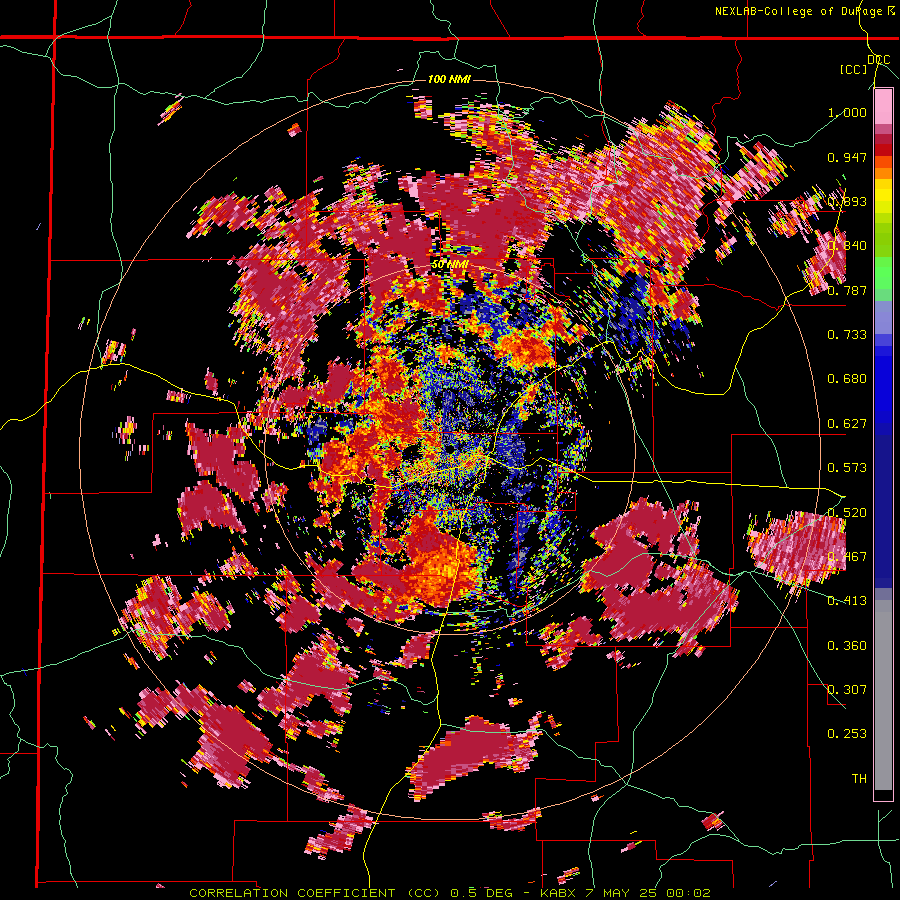Pick the lavender color bar segment
Image resolution: width=900 pixels, height=900 pixels.
[883, 317]
